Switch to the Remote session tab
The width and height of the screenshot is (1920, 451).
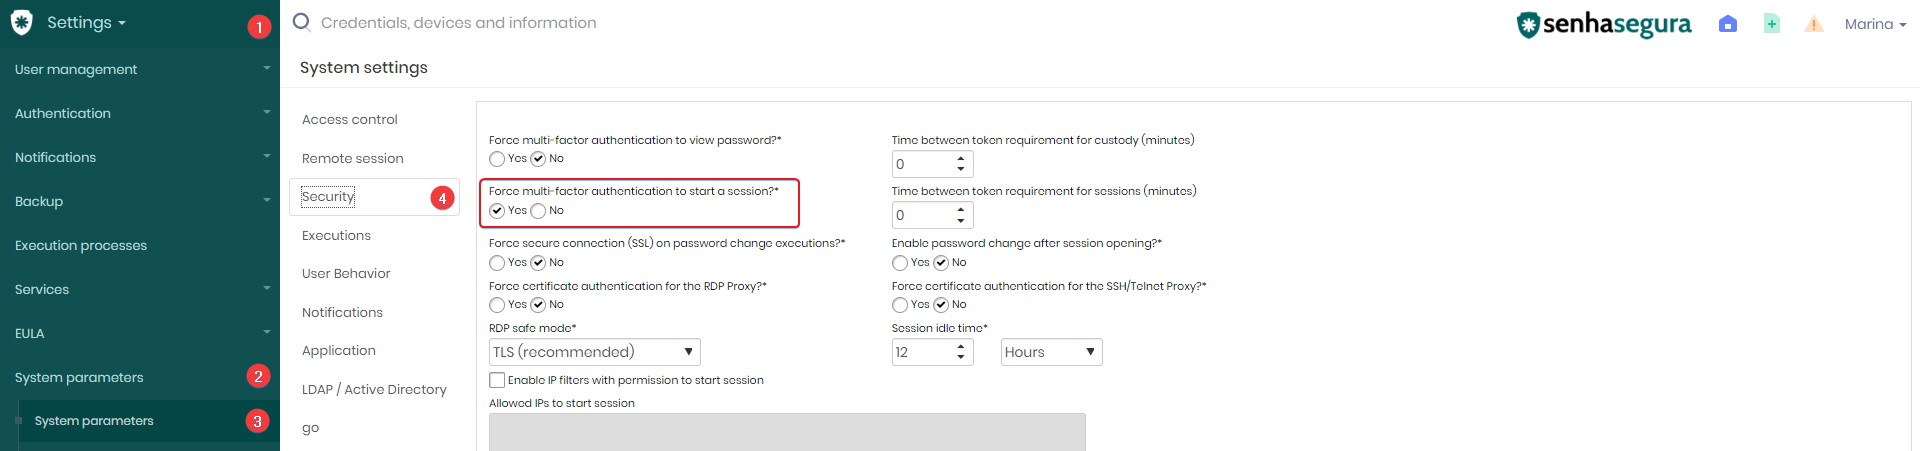(353, 158)
